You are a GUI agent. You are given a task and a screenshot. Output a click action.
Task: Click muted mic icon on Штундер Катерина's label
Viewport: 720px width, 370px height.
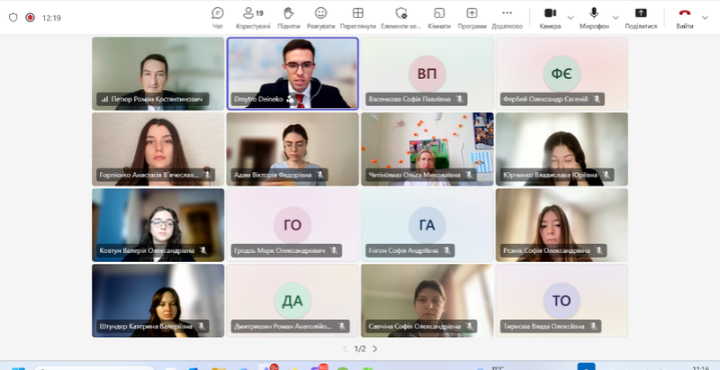pos(202,326)
